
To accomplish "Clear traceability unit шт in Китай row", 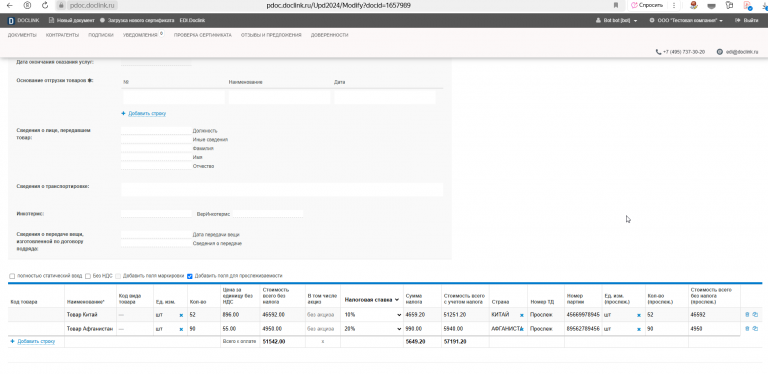I will [639, 315].
